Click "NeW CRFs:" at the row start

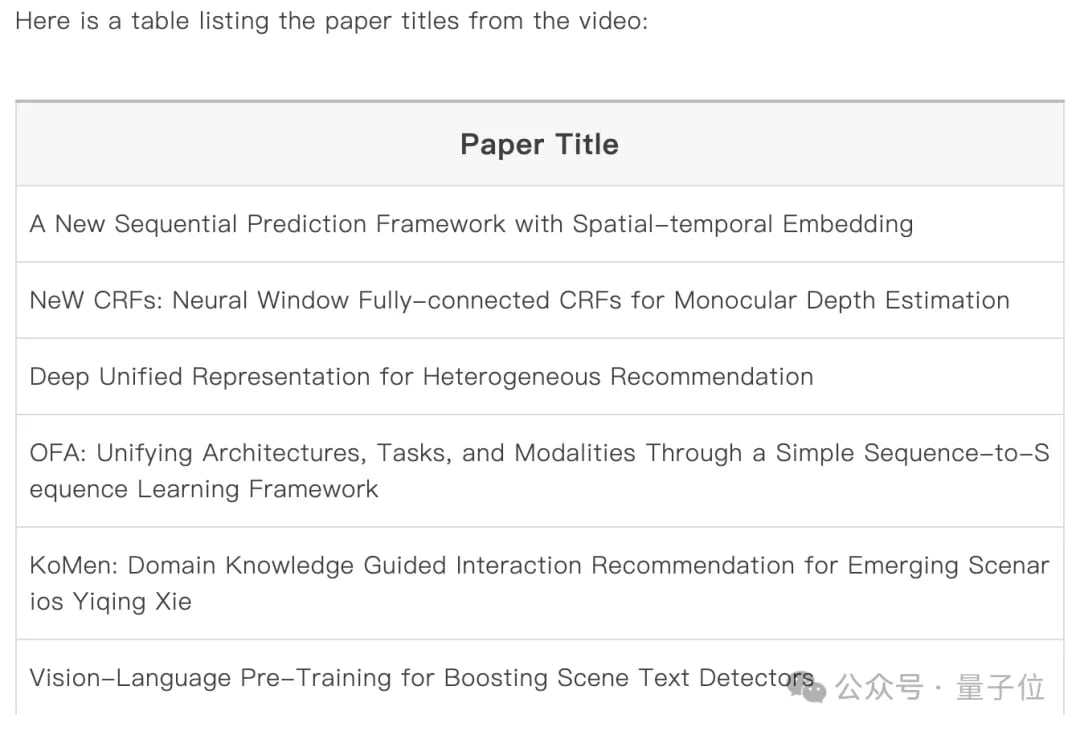coord(96,301)
